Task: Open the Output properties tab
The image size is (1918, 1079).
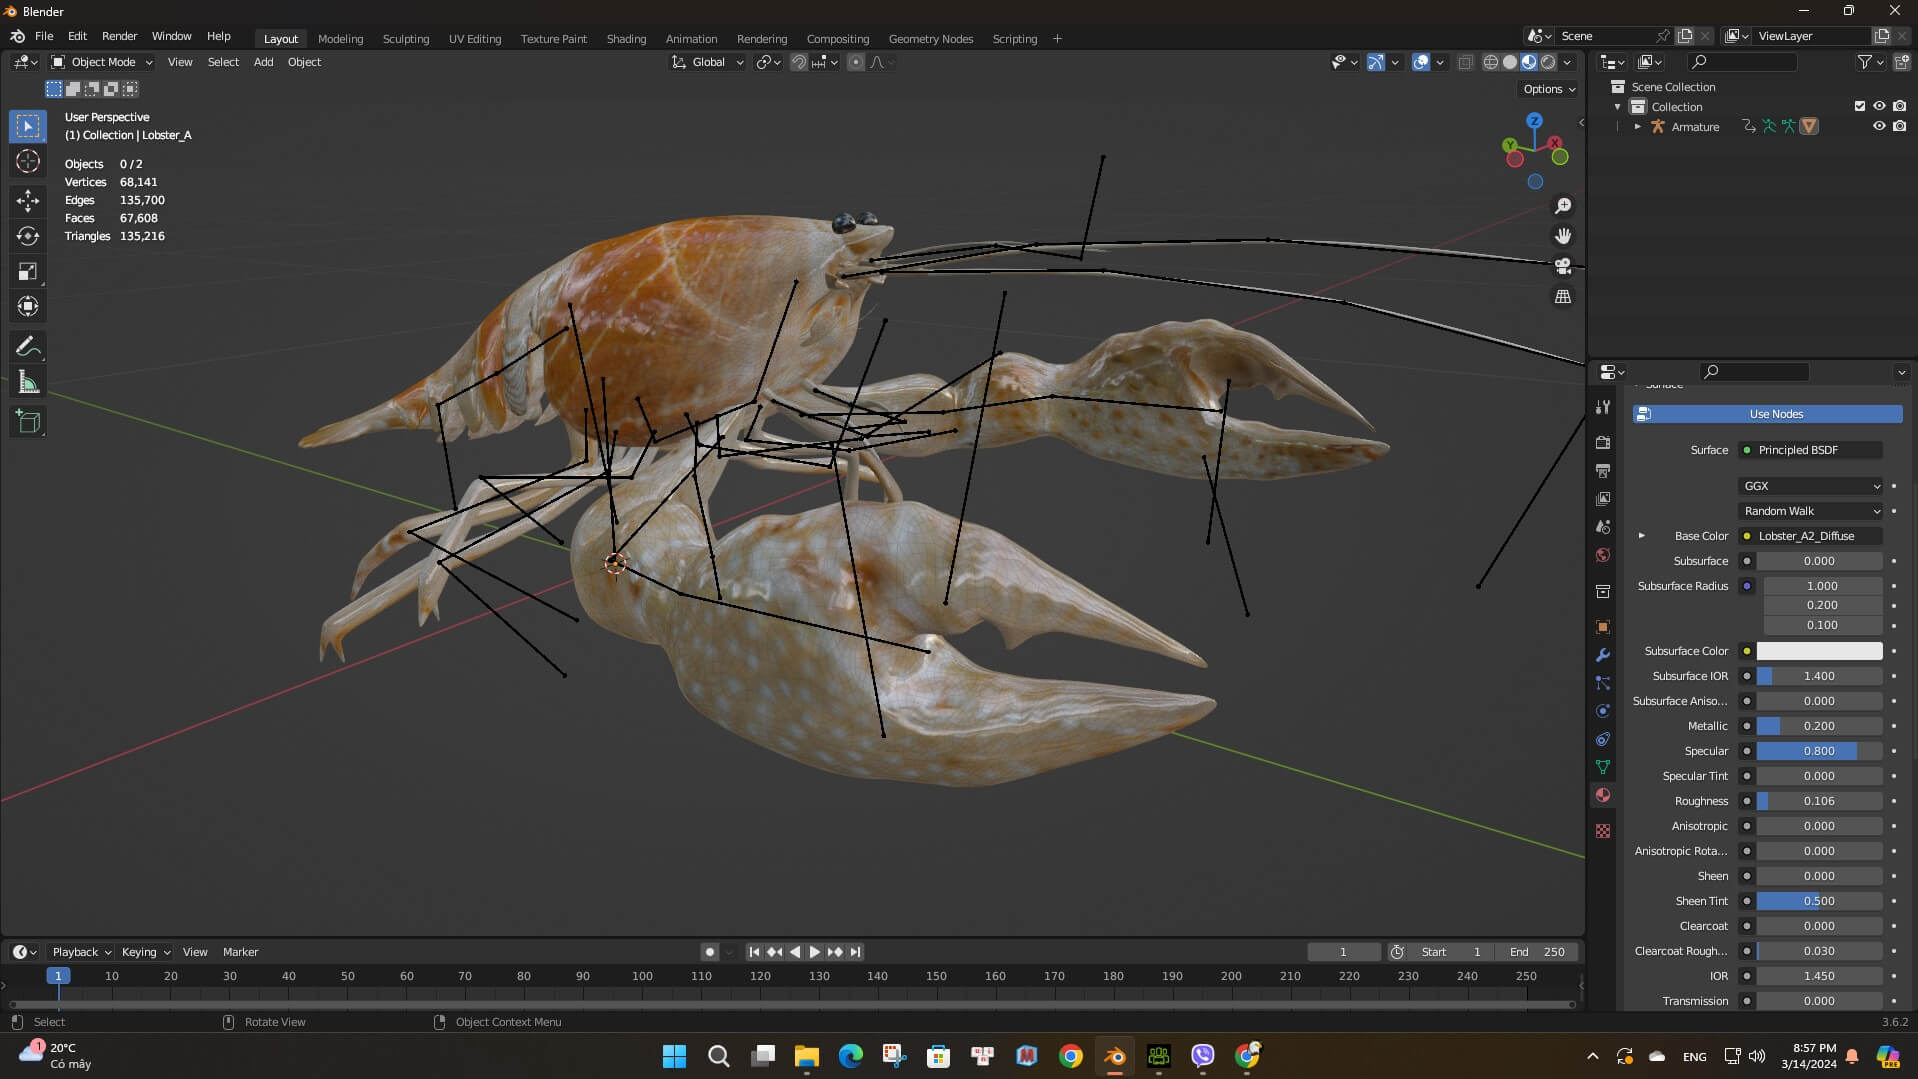Action: [x=1603, y=471]
